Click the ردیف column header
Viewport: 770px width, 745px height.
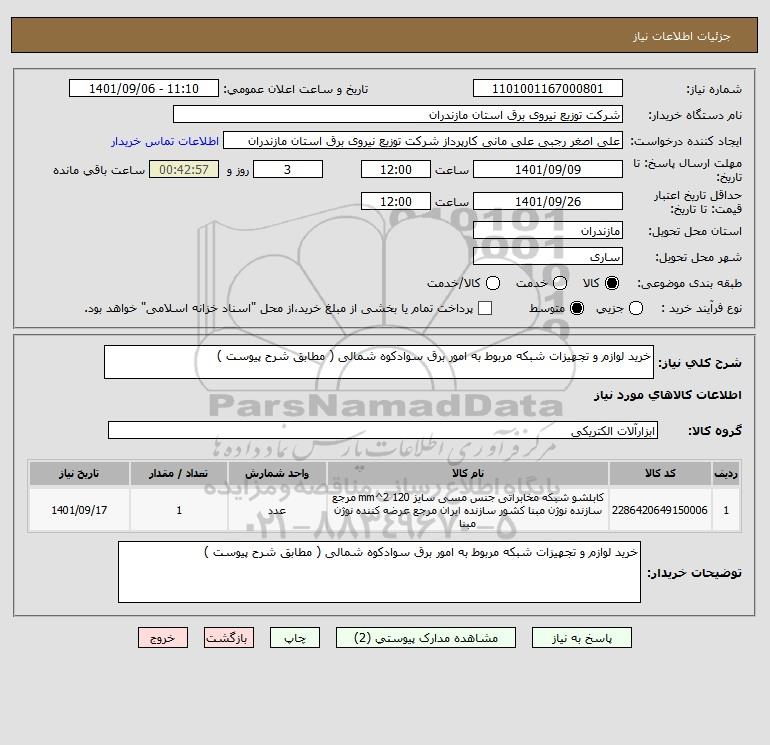pos(726,473)
